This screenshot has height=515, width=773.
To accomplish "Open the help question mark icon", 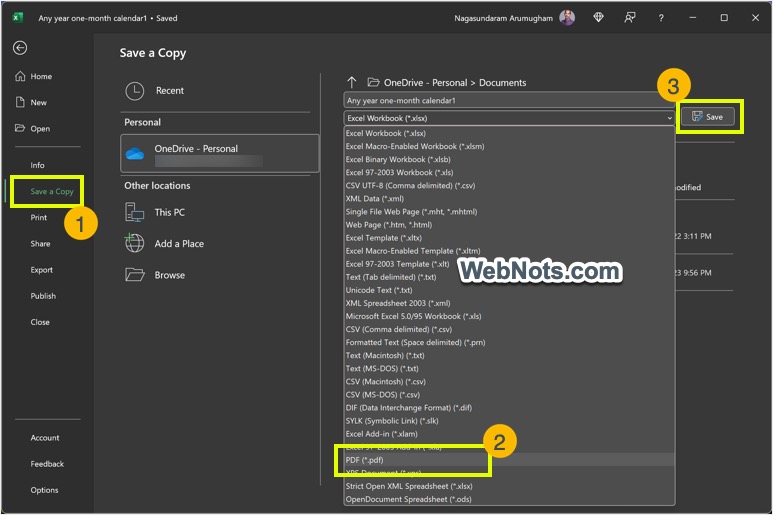I will [661, 18].
